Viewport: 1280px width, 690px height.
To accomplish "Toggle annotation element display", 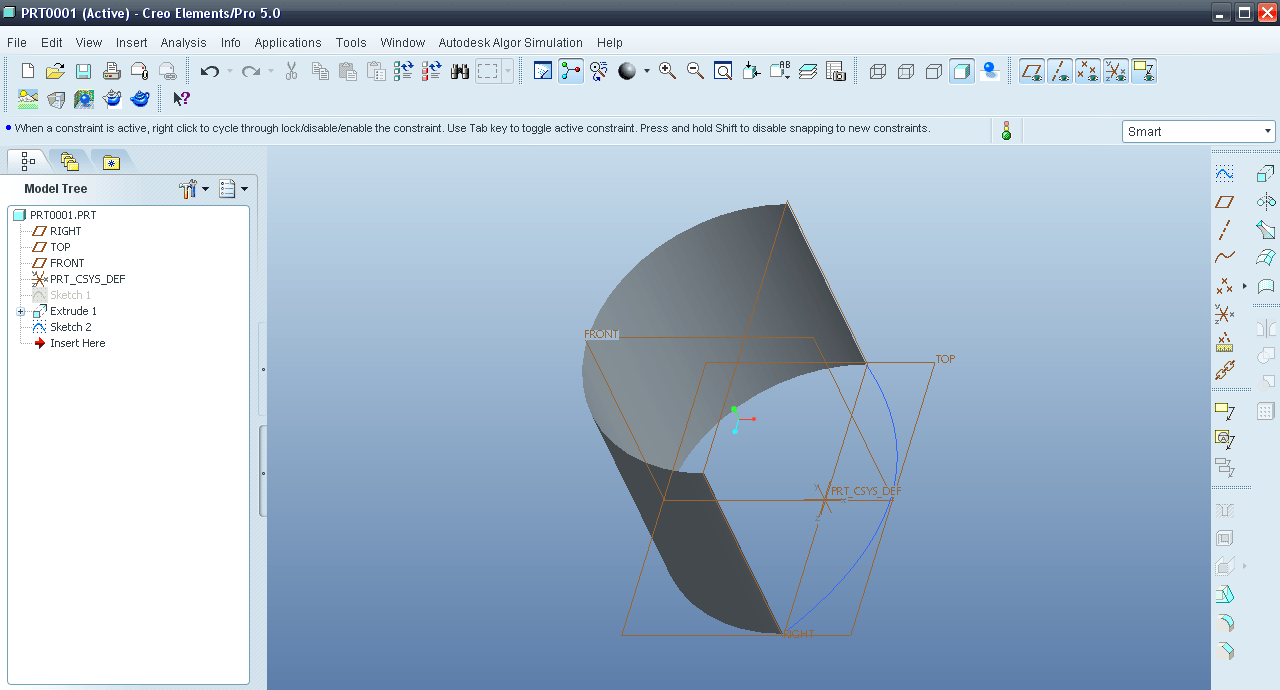I will (1144, 71).
